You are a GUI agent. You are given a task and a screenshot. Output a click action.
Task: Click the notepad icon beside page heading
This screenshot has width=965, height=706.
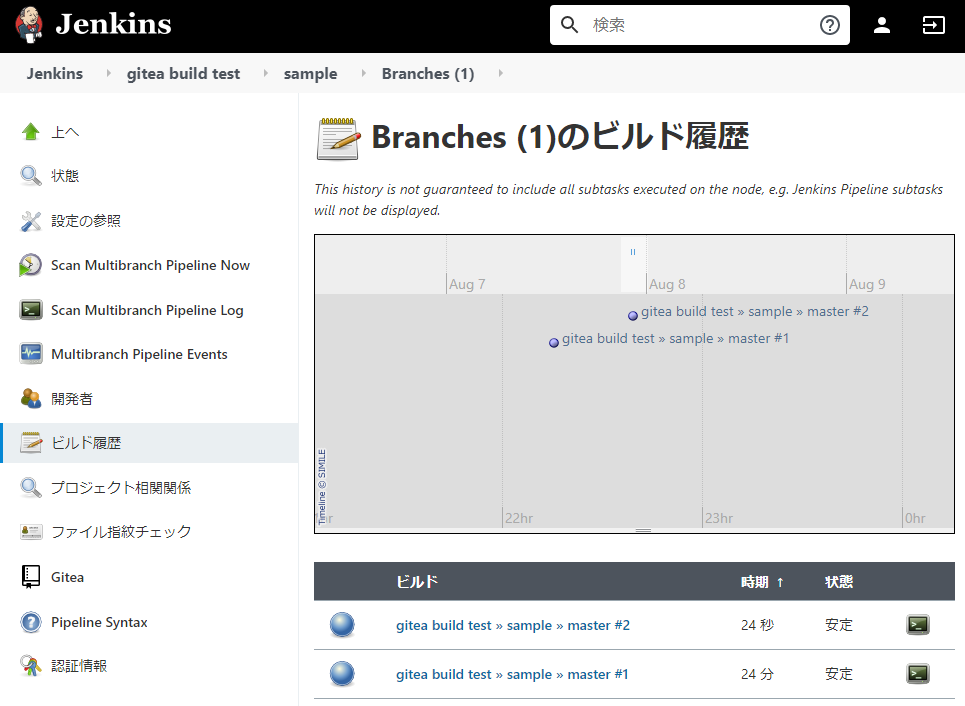(338, 138)
